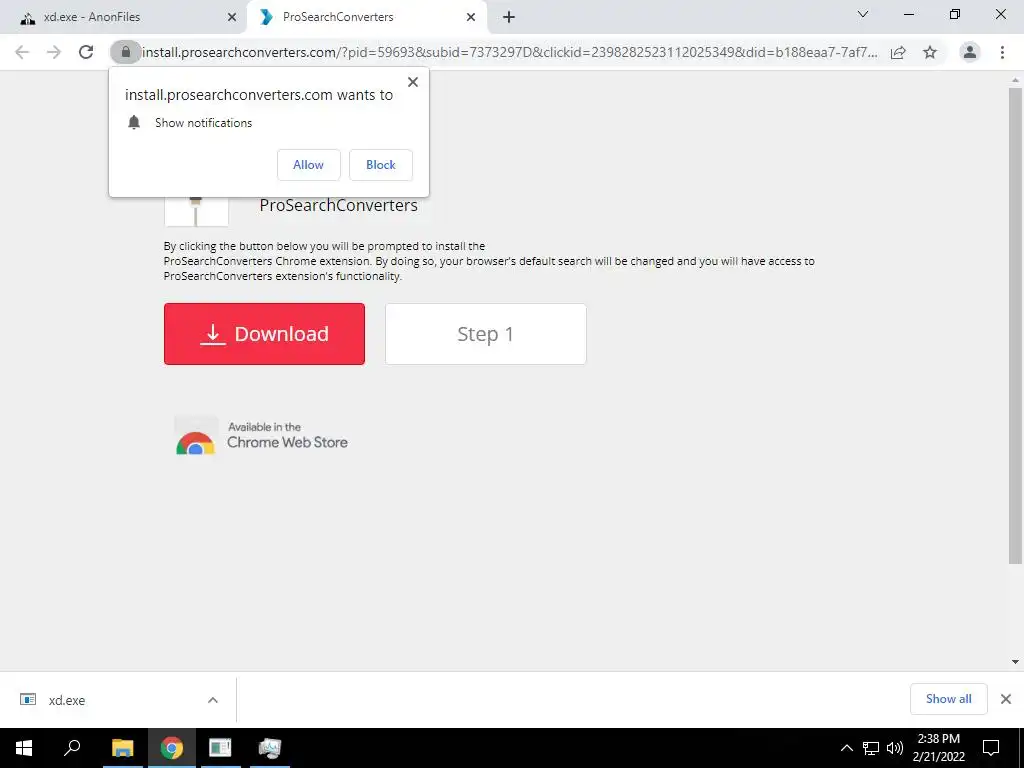This screenshot has height=768, width=1024.
Task: Open the Windows Start menu
Action: point(24,748)
